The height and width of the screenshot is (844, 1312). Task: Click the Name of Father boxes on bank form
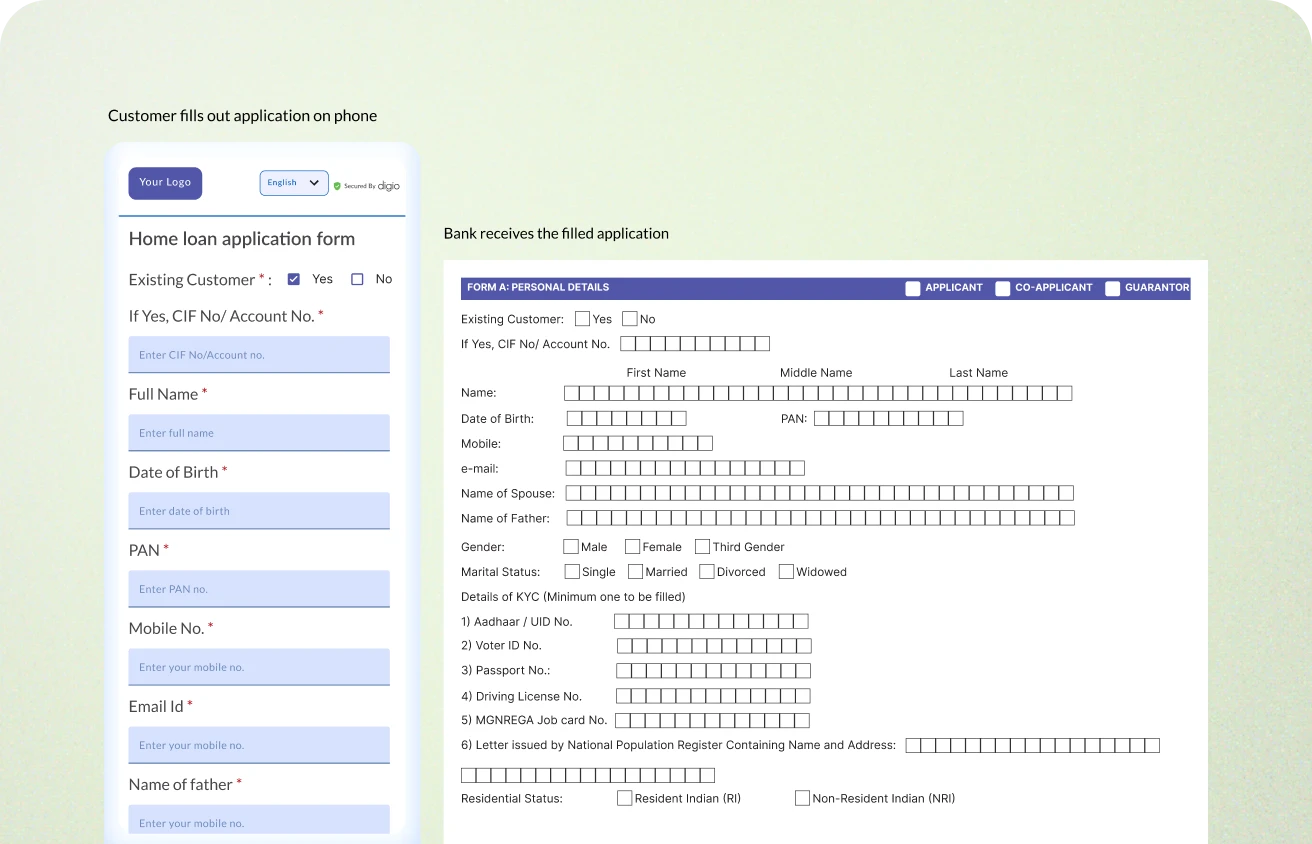(x=821, y=518)
